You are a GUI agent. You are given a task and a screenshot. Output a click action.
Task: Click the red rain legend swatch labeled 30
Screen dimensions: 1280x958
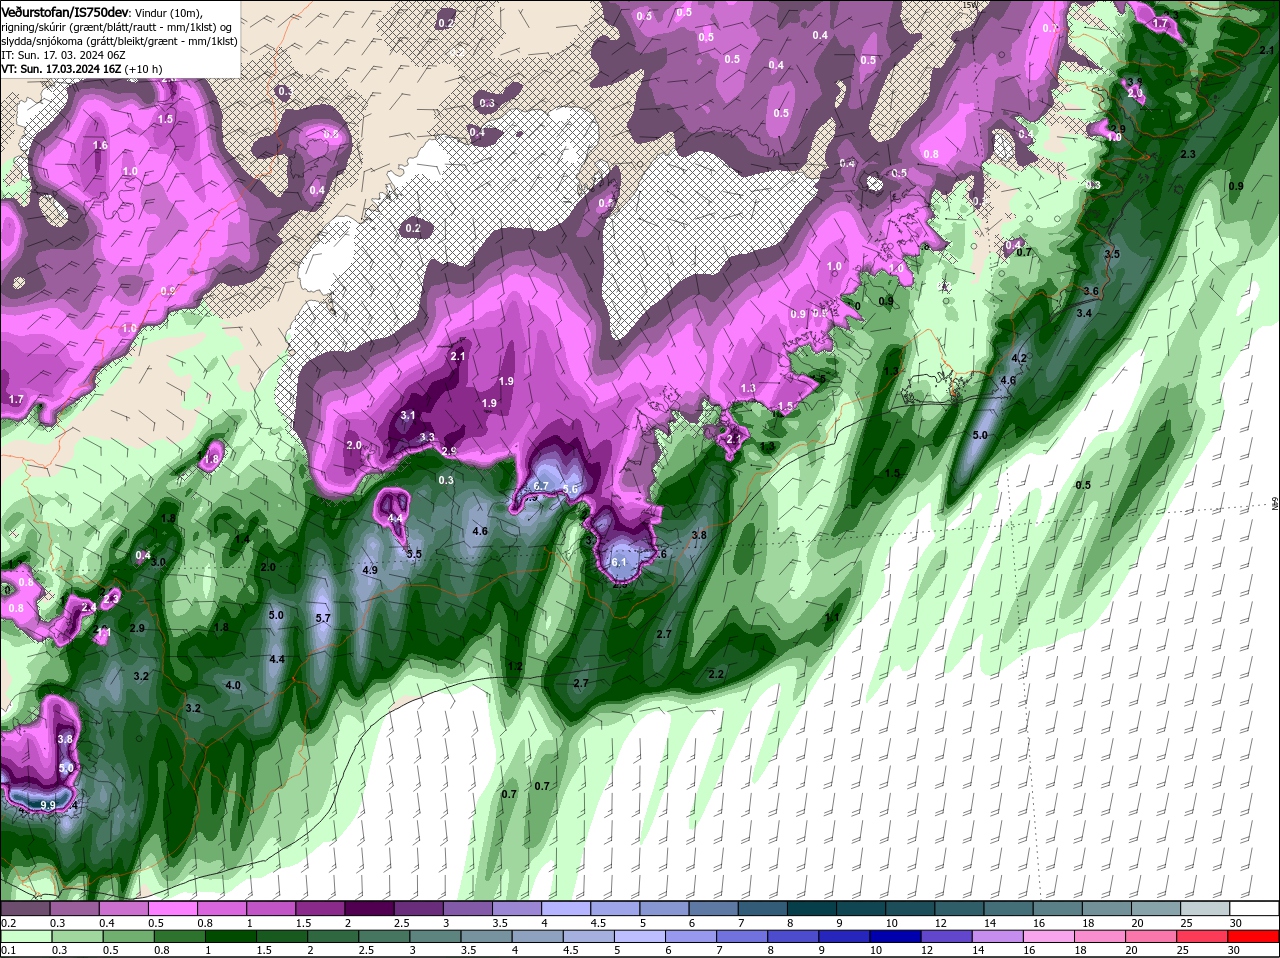point(1255,937)
